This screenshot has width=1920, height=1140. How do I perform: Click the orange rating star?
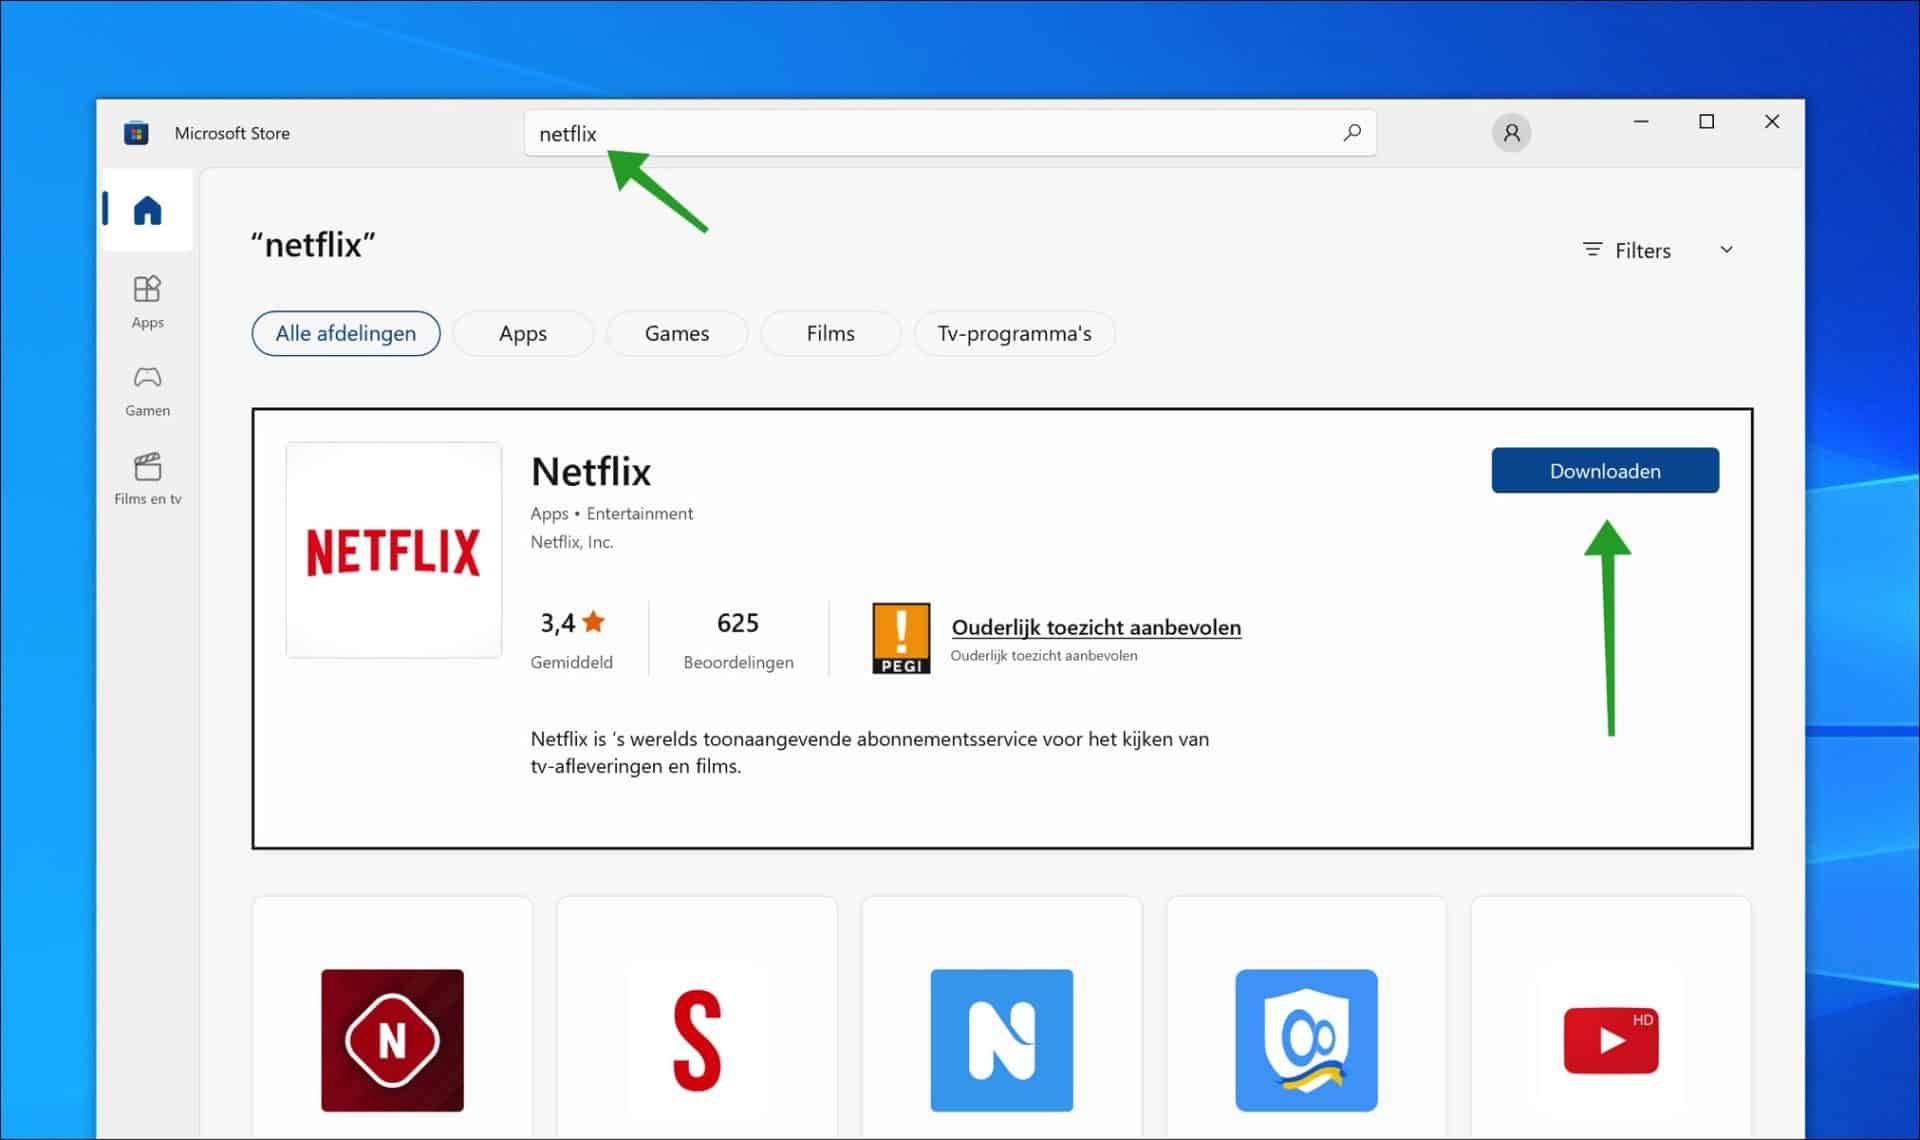click(x=595, y=620)
